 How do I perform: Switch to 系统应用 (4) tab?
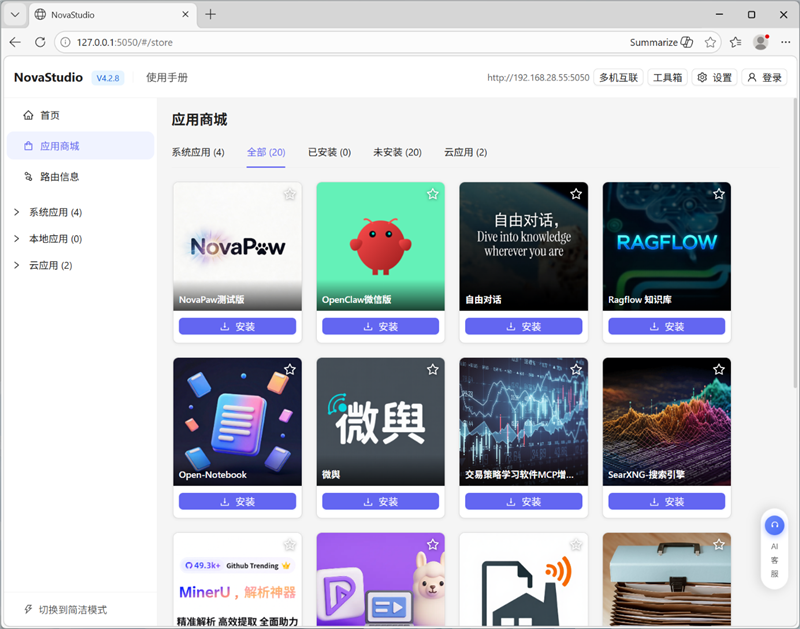pos(198,153)
